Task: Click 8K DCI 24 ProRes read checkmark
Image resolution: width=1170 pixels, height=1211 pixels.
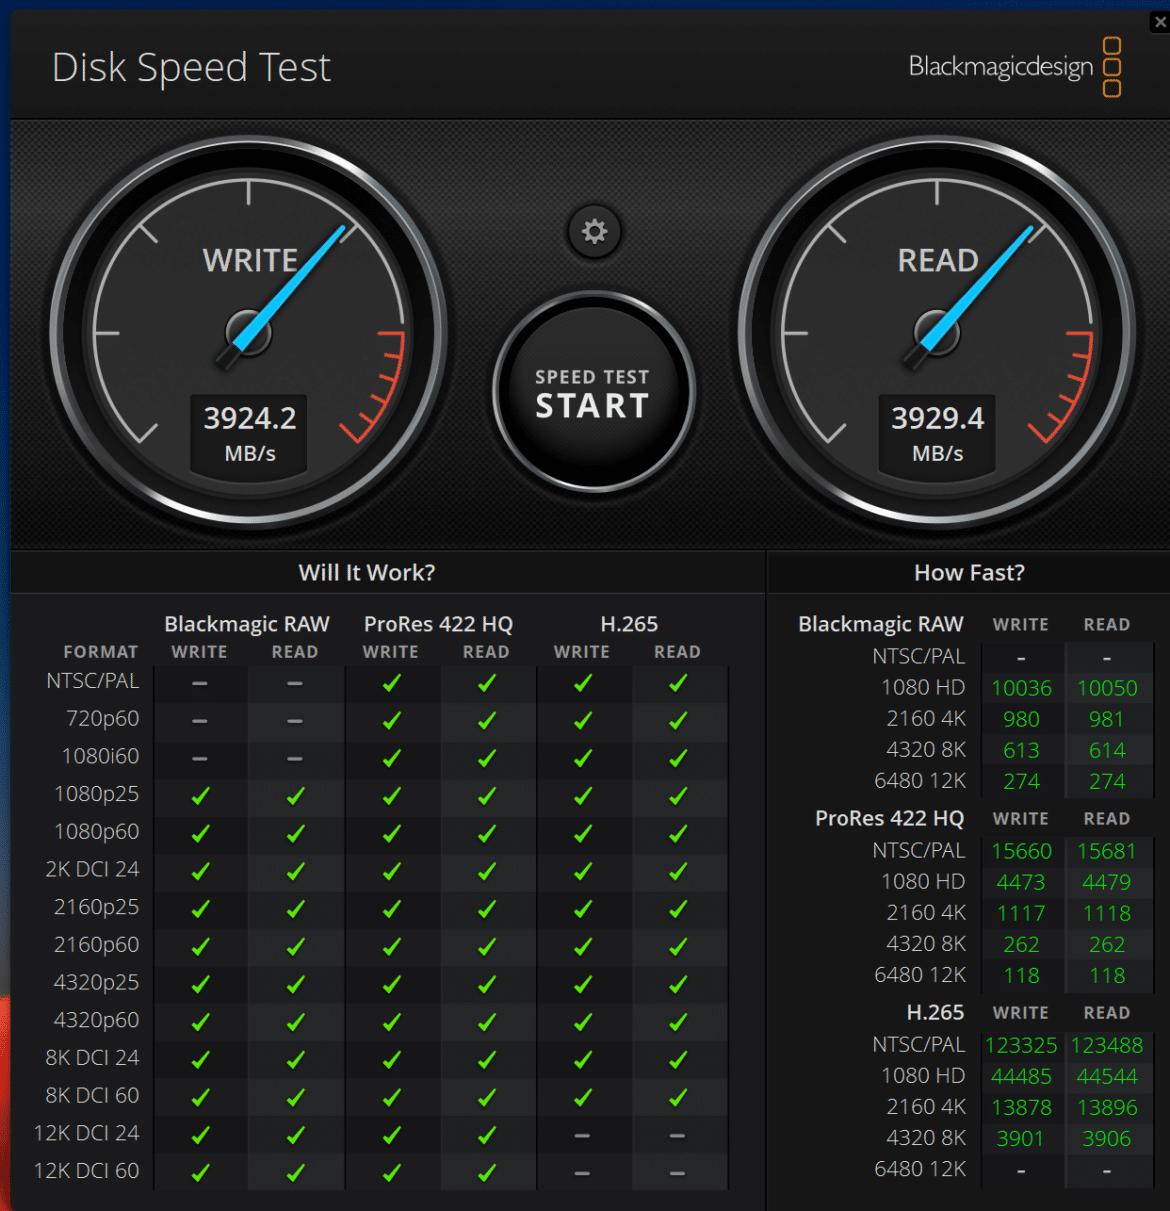Action: click(x=487, y=1059)
